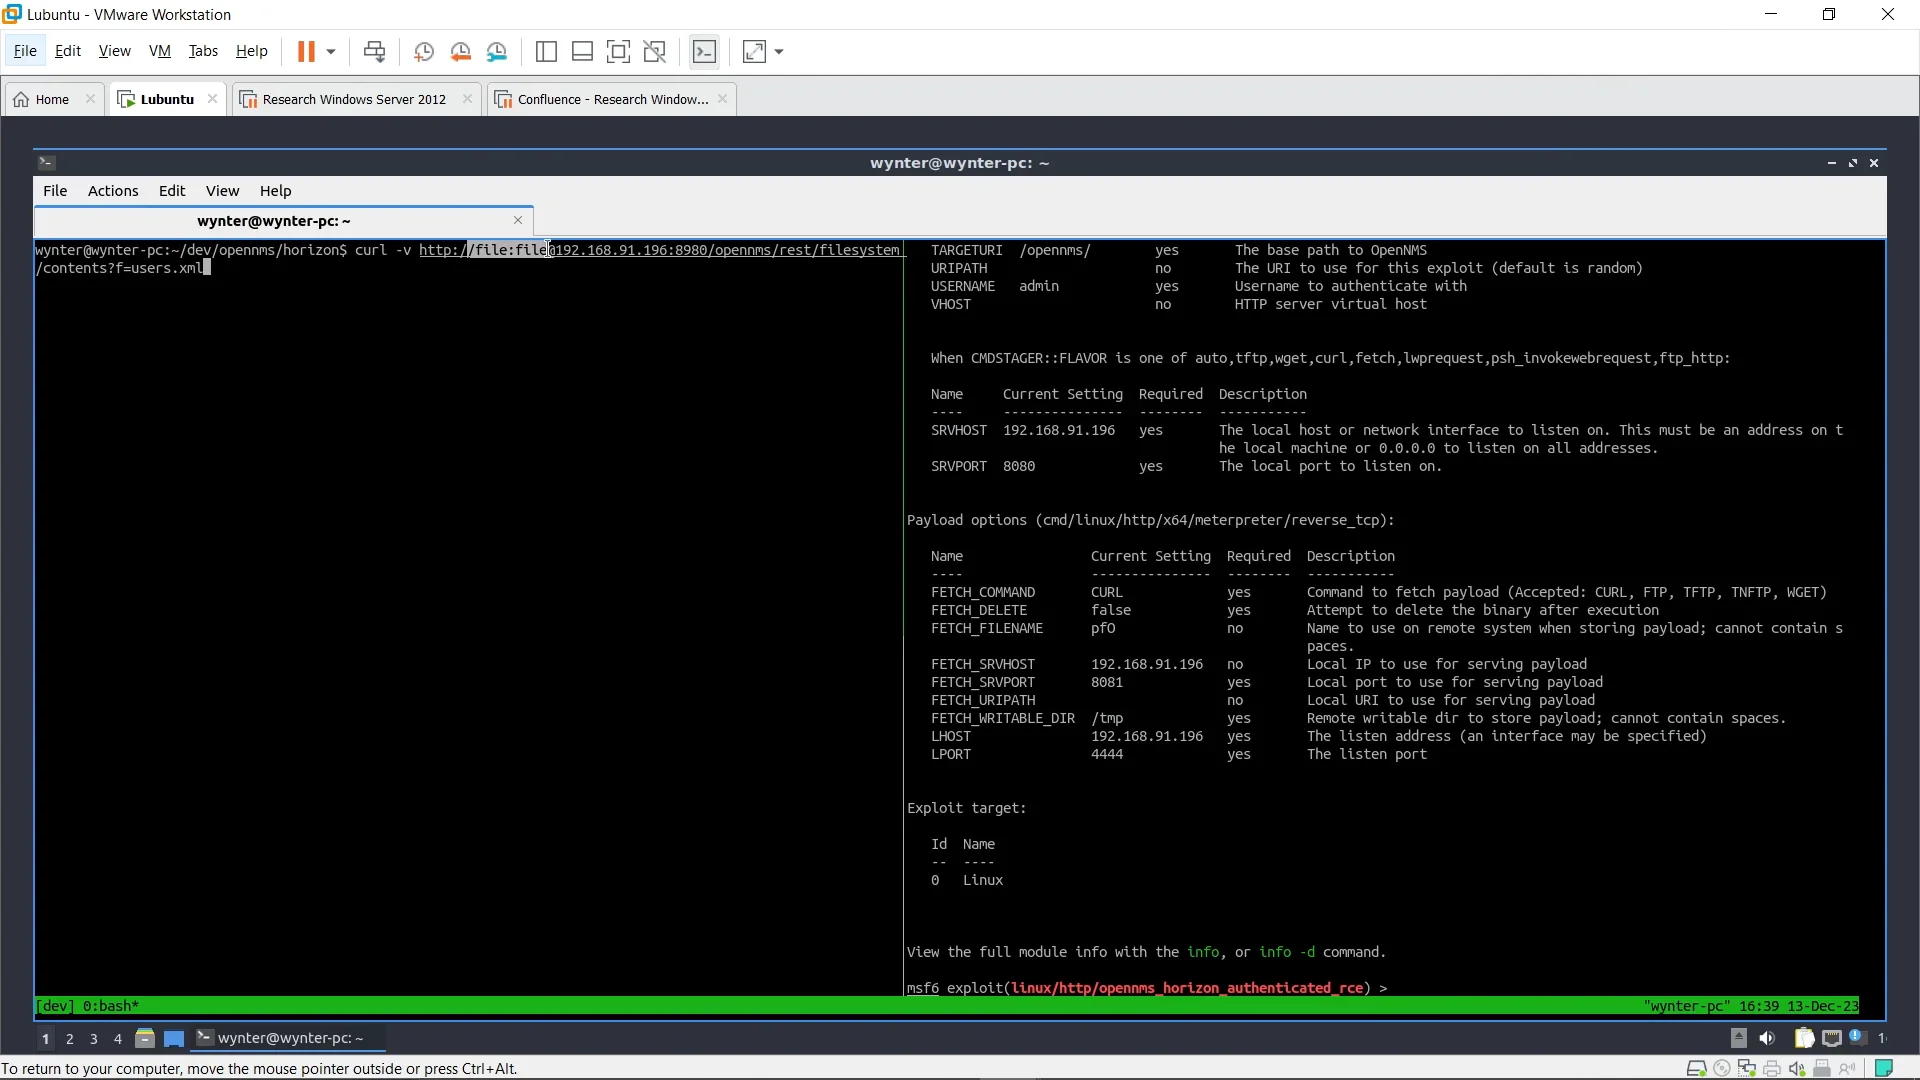This screenshot has height=1080, width=1920.
Task: Toggle Unity mode icon
Action: coord(655,51)
